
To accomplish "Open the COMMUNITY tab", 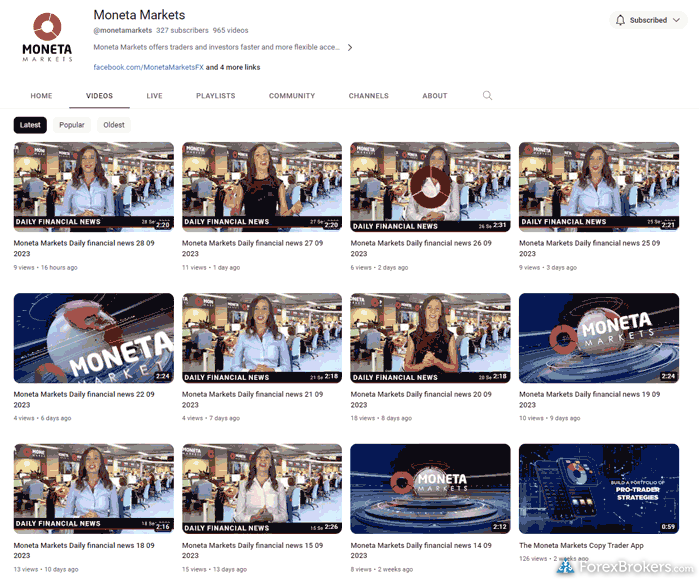I will click(292, 95).
